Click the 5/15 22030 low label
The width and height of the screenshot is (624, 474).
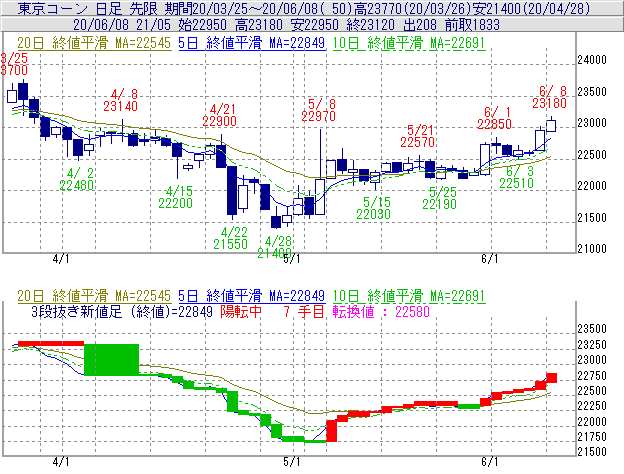pyautogui.click(x=373, y=208)
